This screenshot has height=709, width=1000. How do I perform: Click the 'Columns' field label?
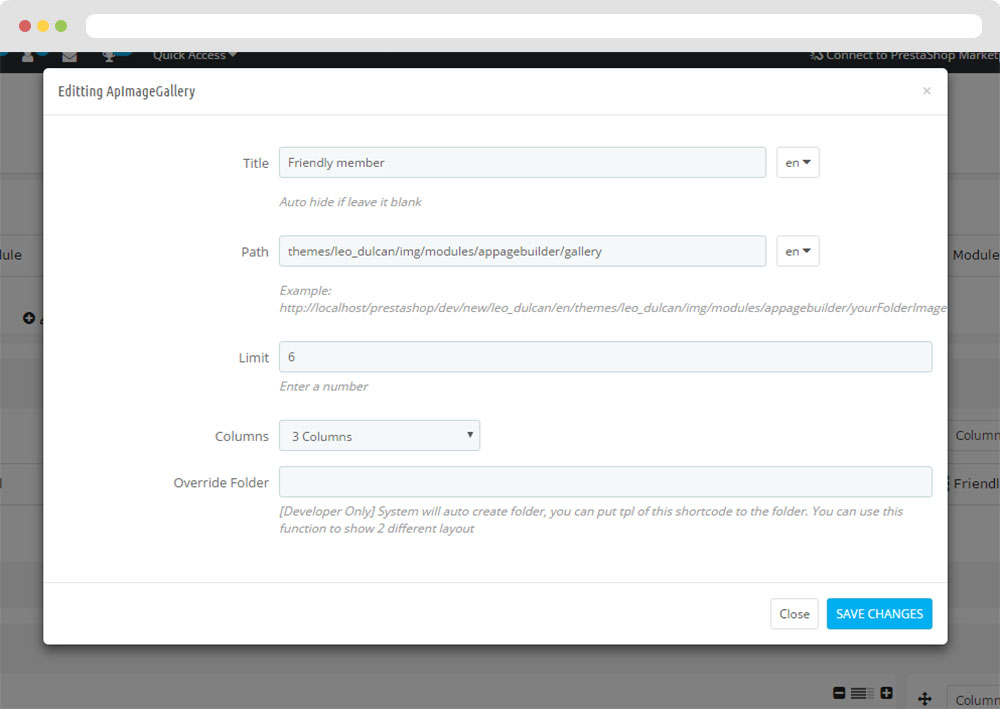click(242, 436)
